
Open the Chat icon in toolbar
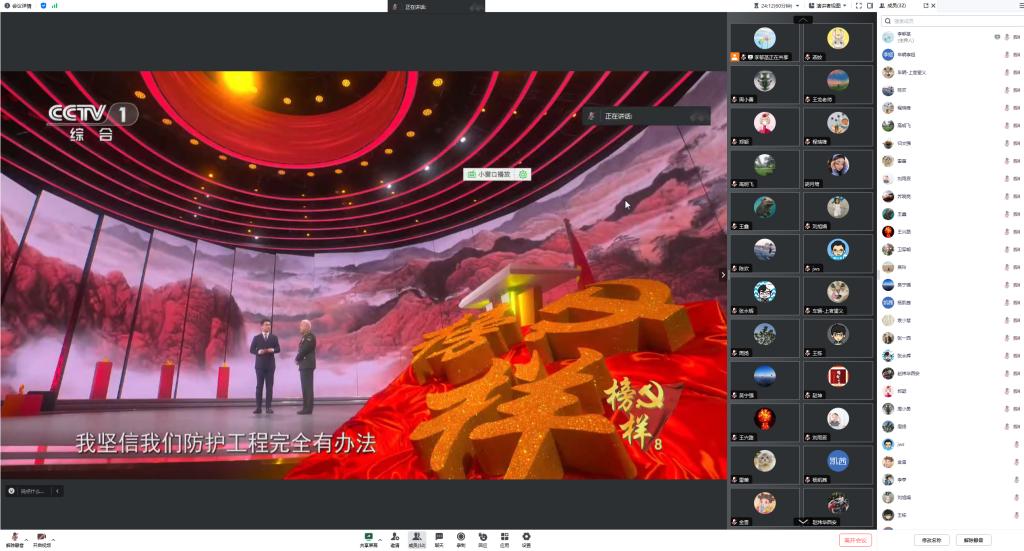pos(439,538)
